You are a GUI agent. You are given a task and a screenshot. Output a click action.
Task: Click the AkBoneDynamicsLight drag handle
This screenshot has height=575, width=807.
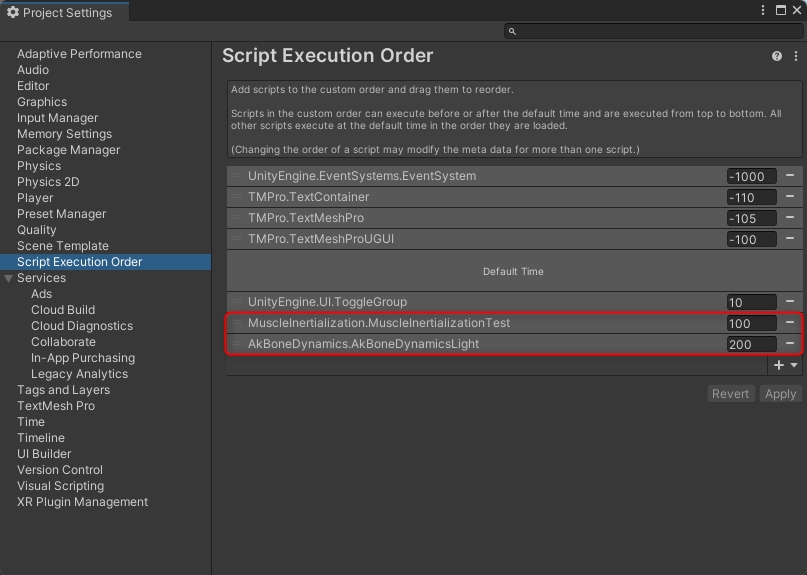(x=237, y=344)
